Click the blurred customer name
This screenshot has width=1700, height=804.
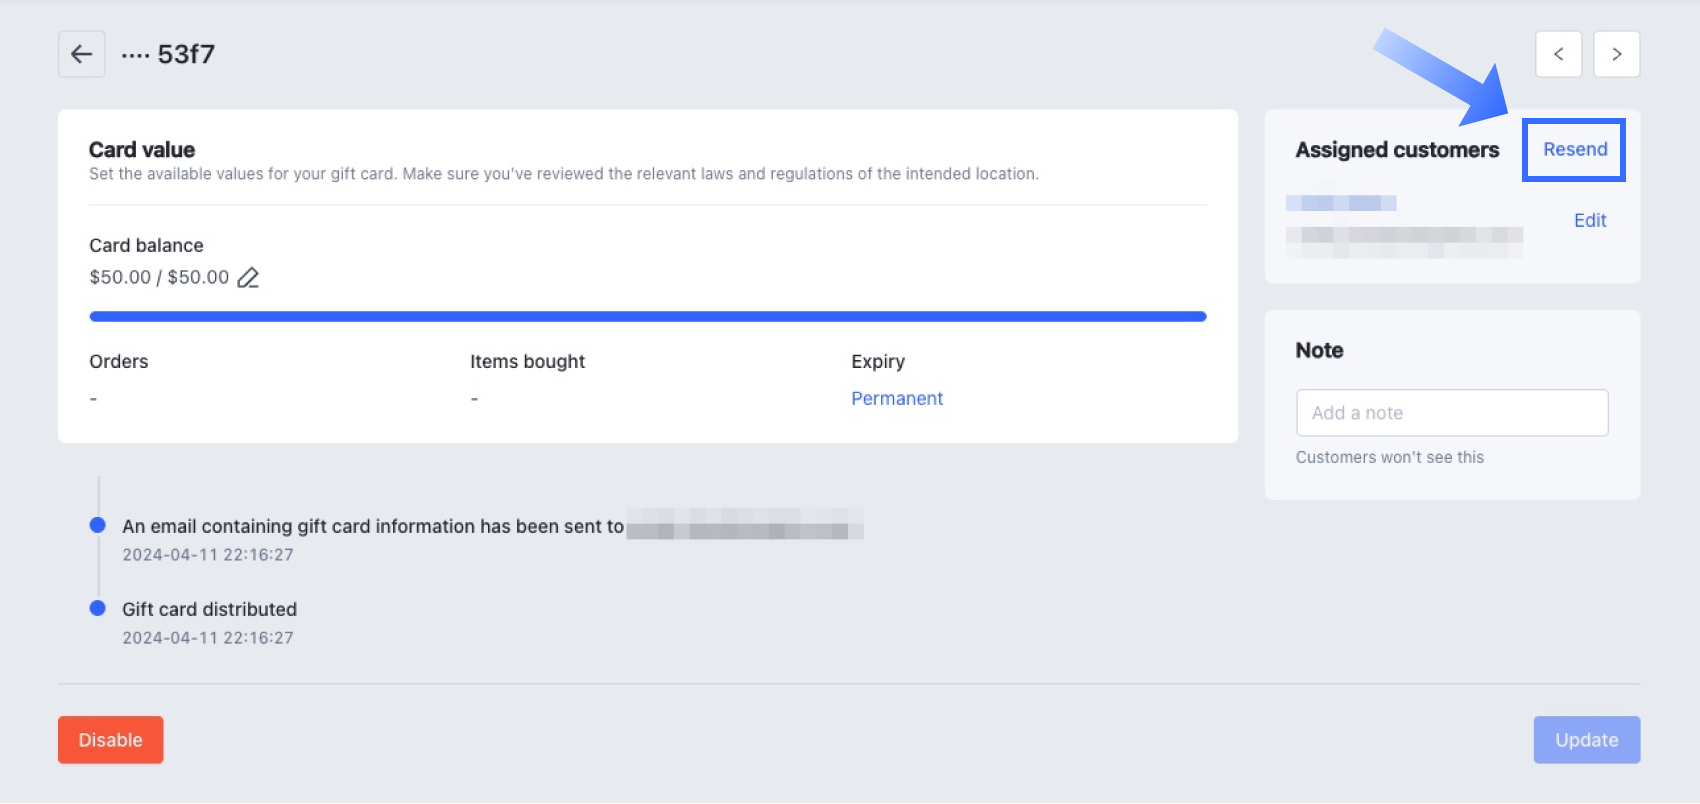(1341, 203)
